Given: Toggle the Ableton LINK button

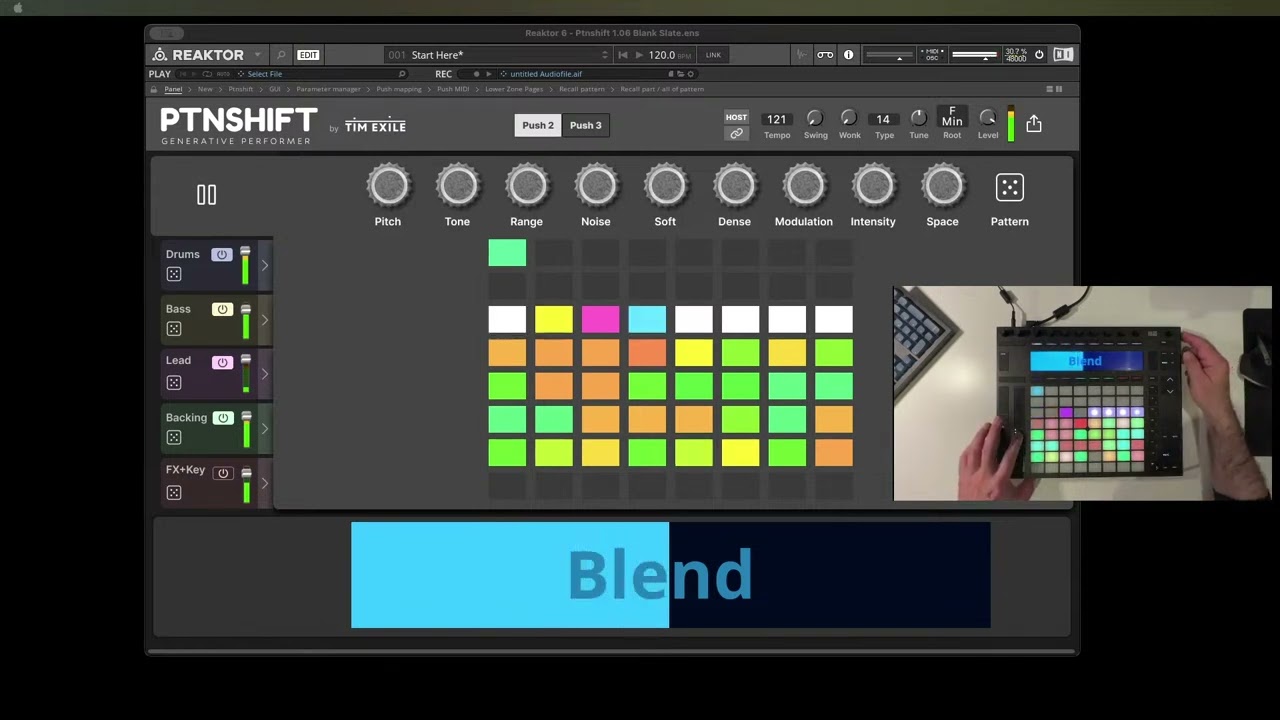Looking at the screenshot, I should tap(713, 55).
